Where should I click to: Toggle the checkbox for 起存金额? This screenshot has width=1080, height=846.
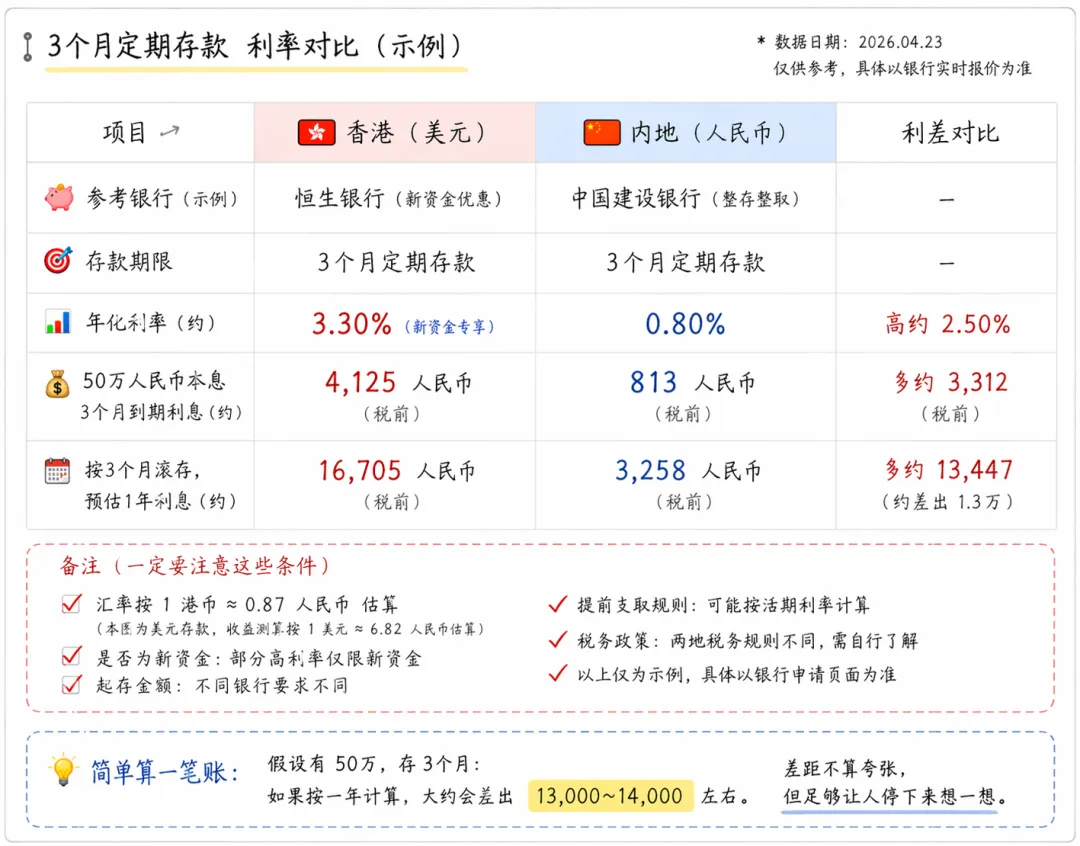(x=72, y=684)
